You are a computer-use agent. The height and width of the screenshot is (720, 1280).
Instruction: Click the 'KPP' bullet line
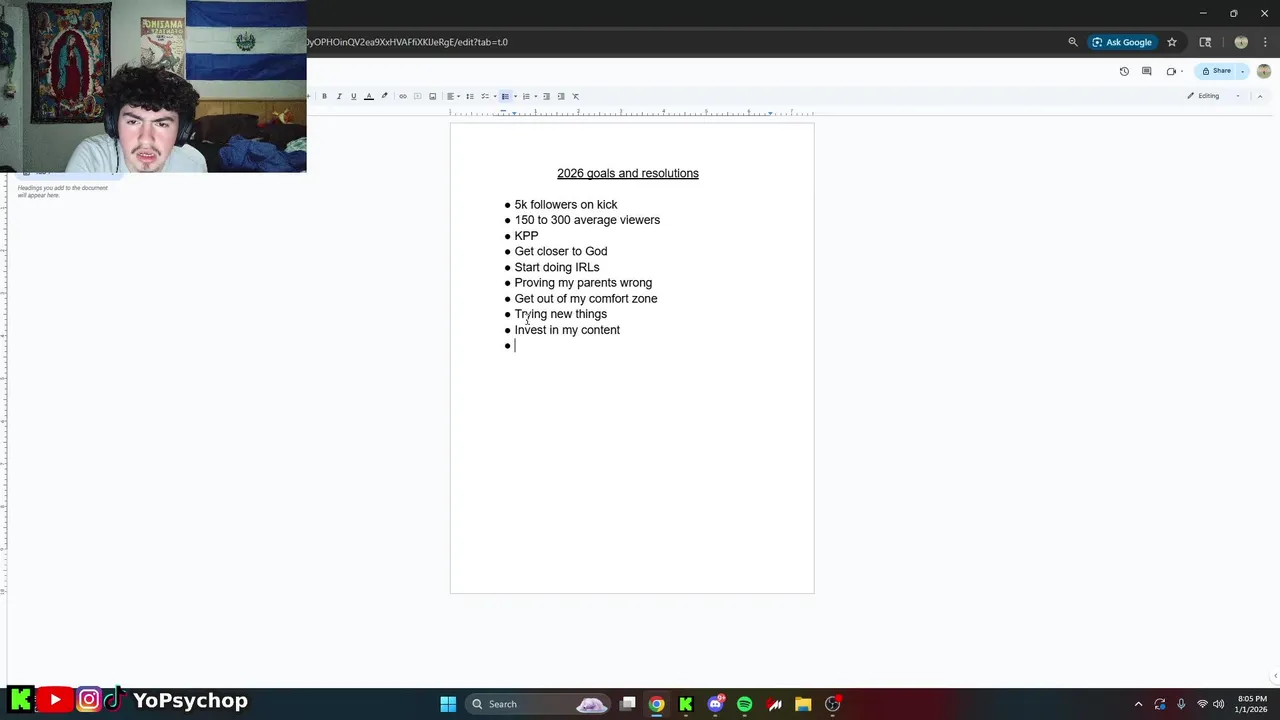pos(526,236)
